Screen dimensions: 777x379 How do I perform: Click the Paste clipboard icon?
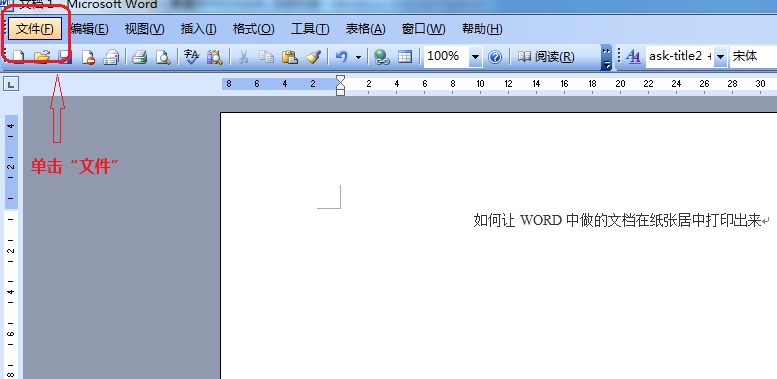289,56
